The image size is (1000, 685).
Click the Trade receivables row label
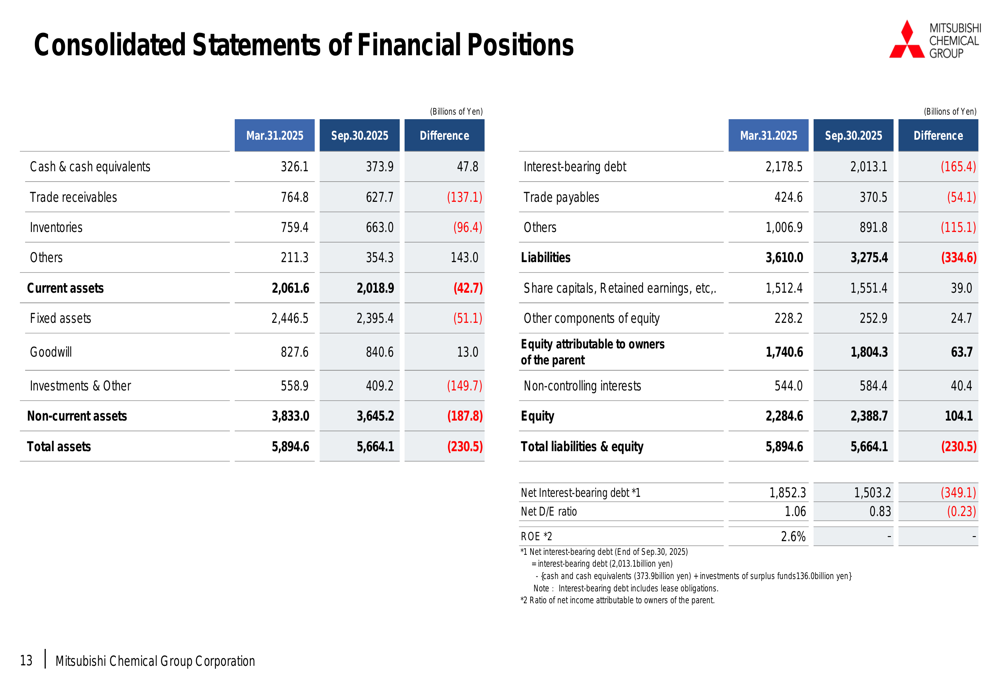tap(73, 197)
